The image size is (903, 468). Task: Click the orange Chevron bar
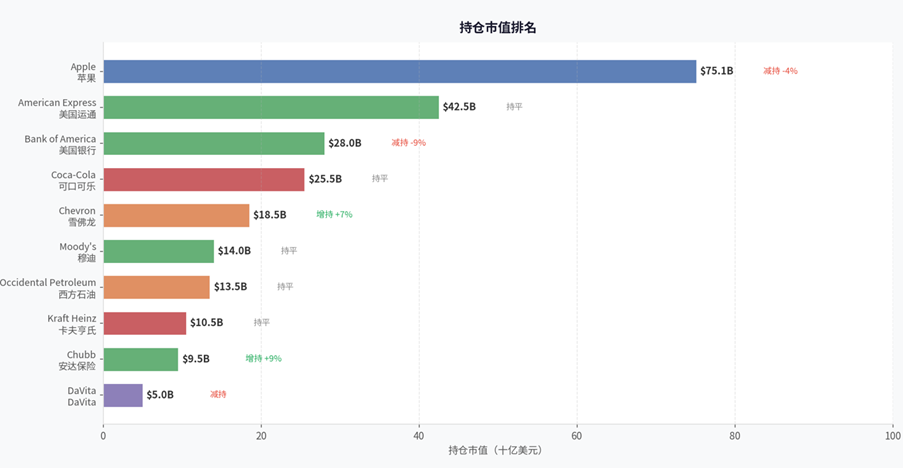click(x=176, y=215)
